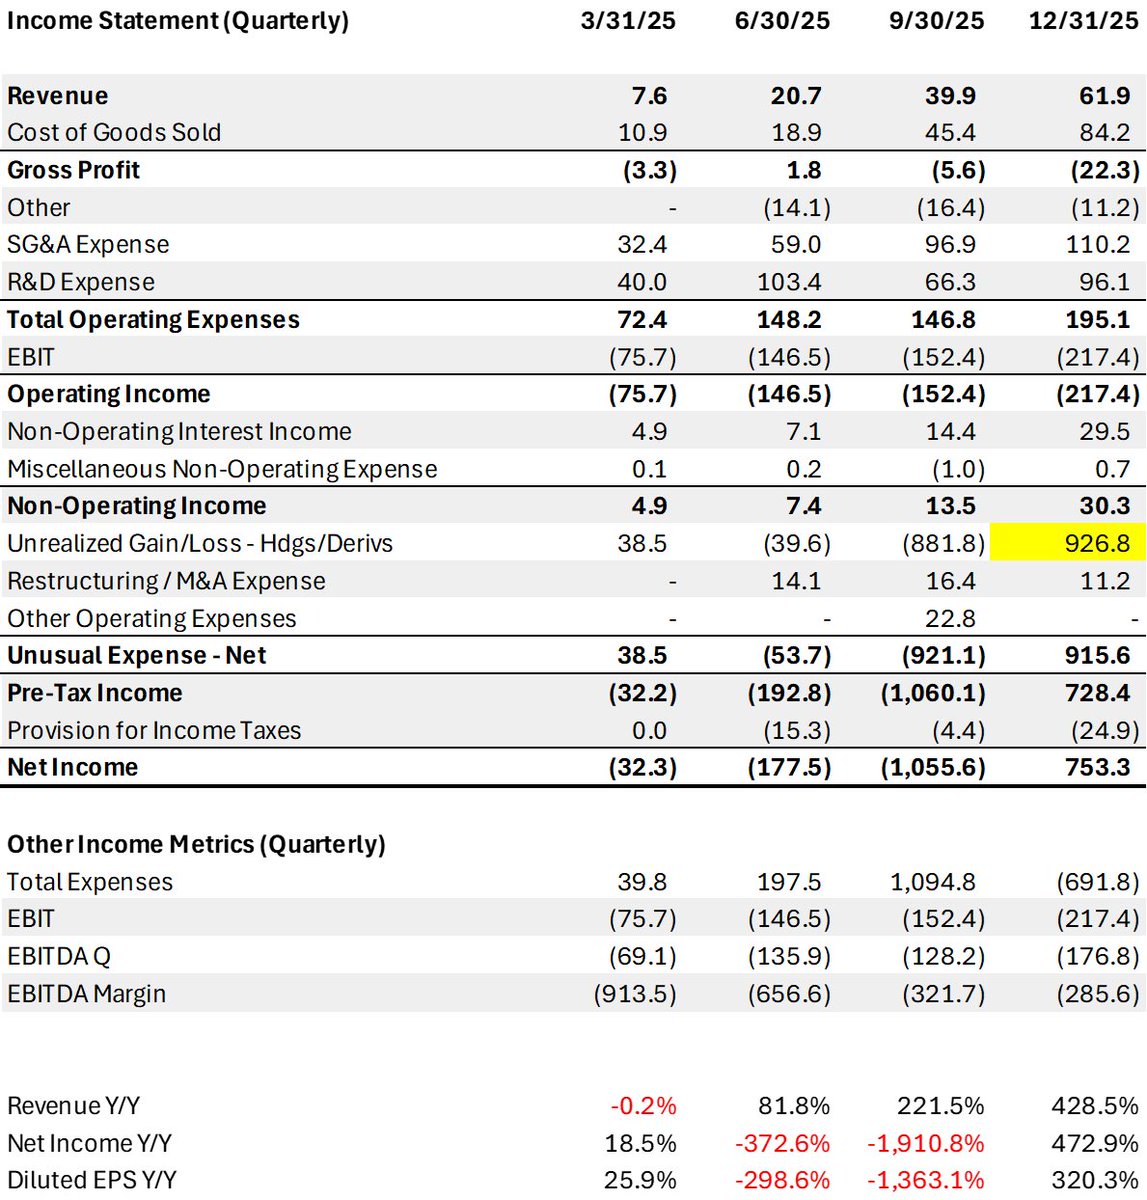Click the Pre-Tax Income row label
The image size is (1147, 1200).
pos(95,693)
